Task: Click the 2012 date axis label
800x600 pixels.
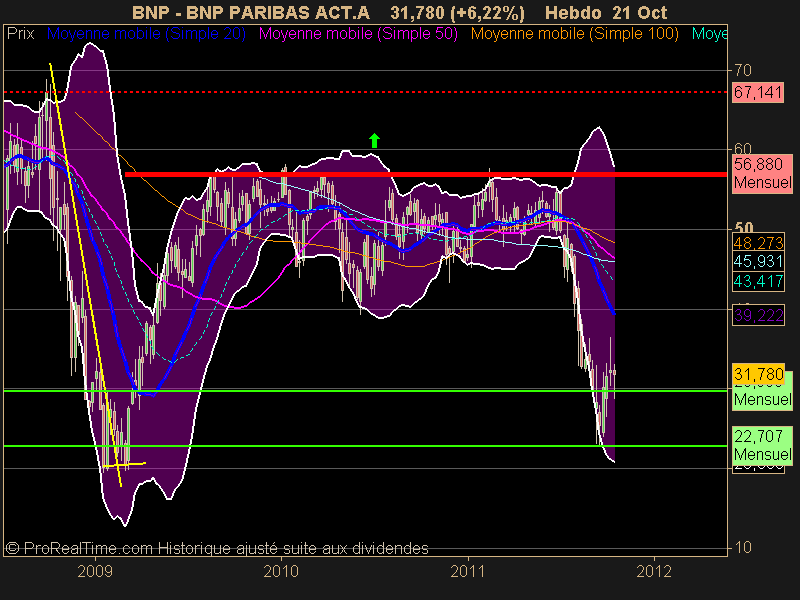Action: (x=654, y=571)
